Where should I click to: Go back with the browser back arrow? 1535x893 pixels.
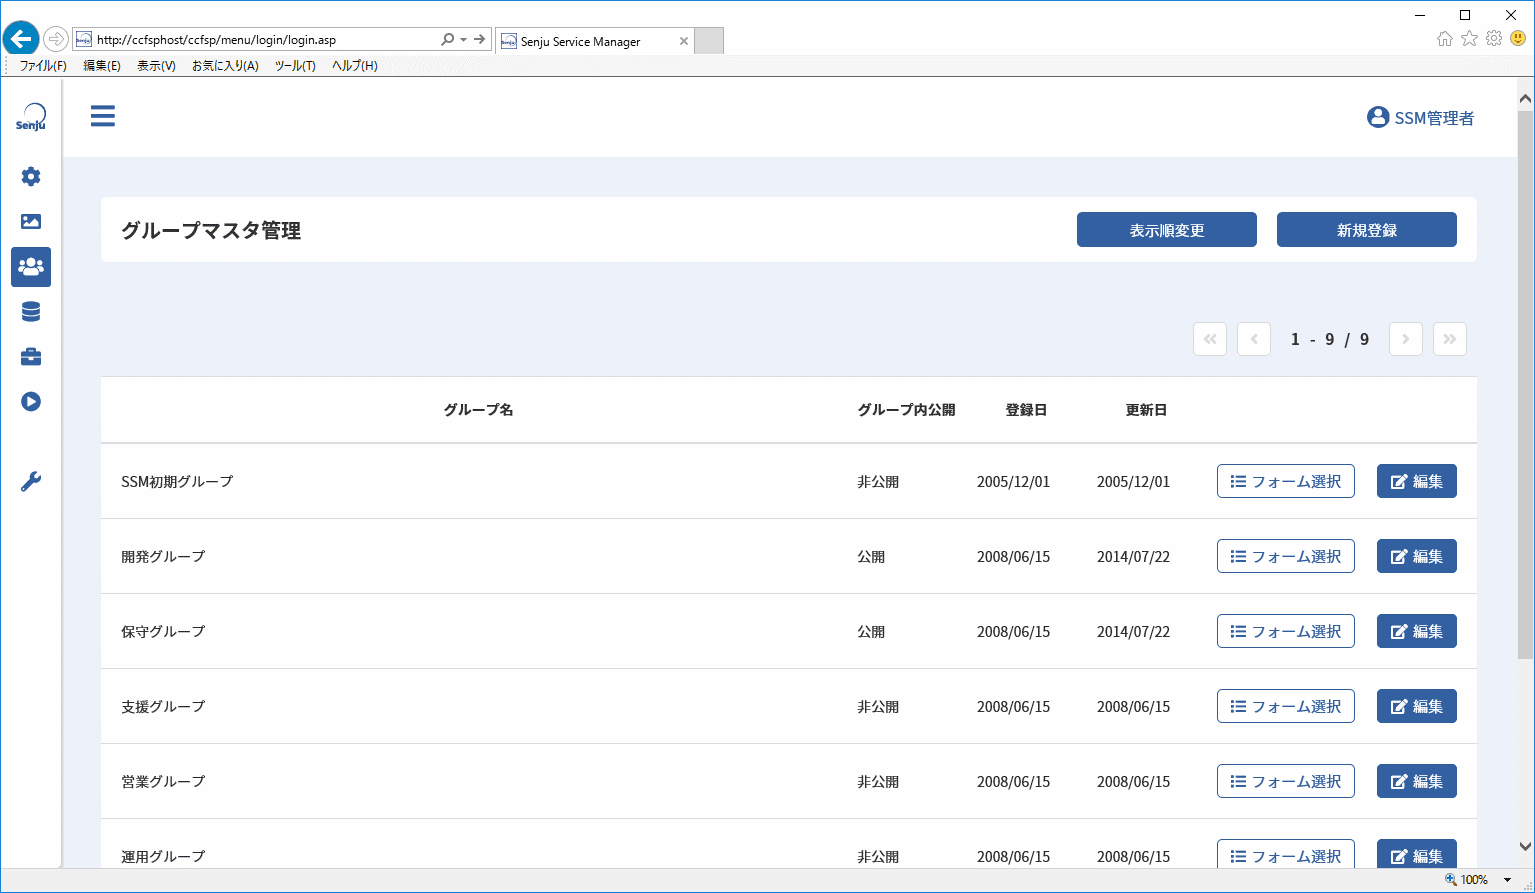21,40
